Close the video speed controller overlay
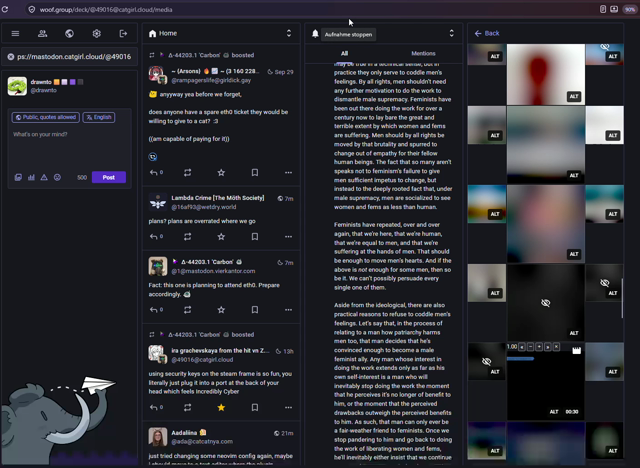 556,347
